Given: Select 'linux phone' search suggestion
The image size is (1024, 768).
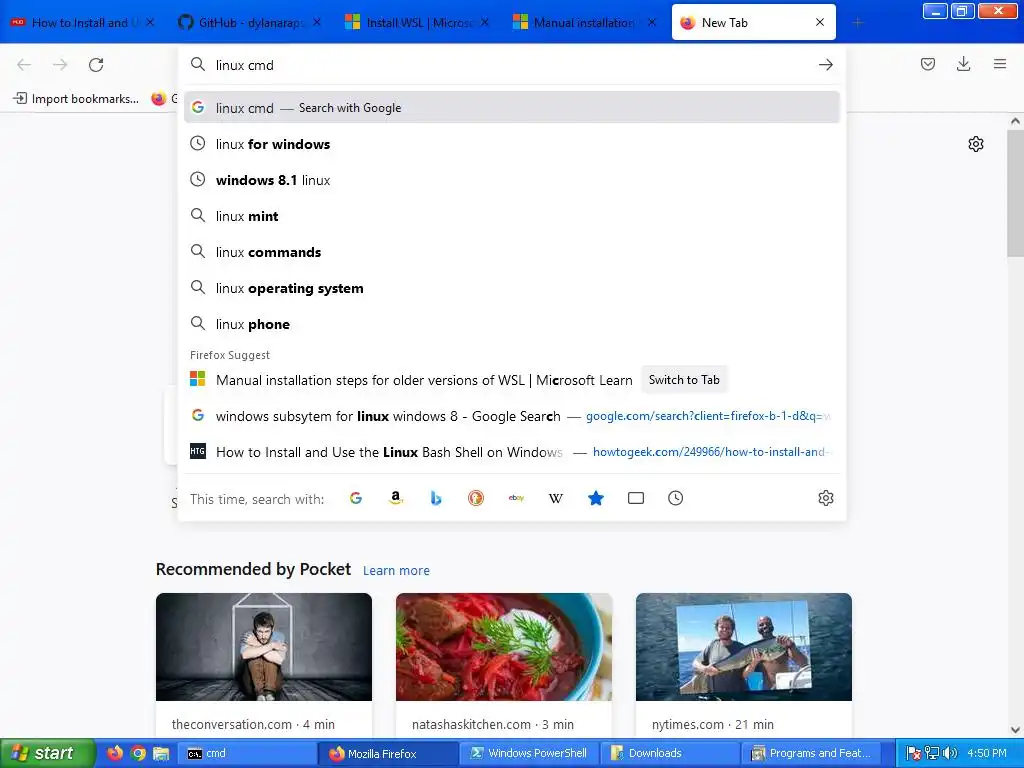Looking at the screenshot, I should click(x=511, y=324).
